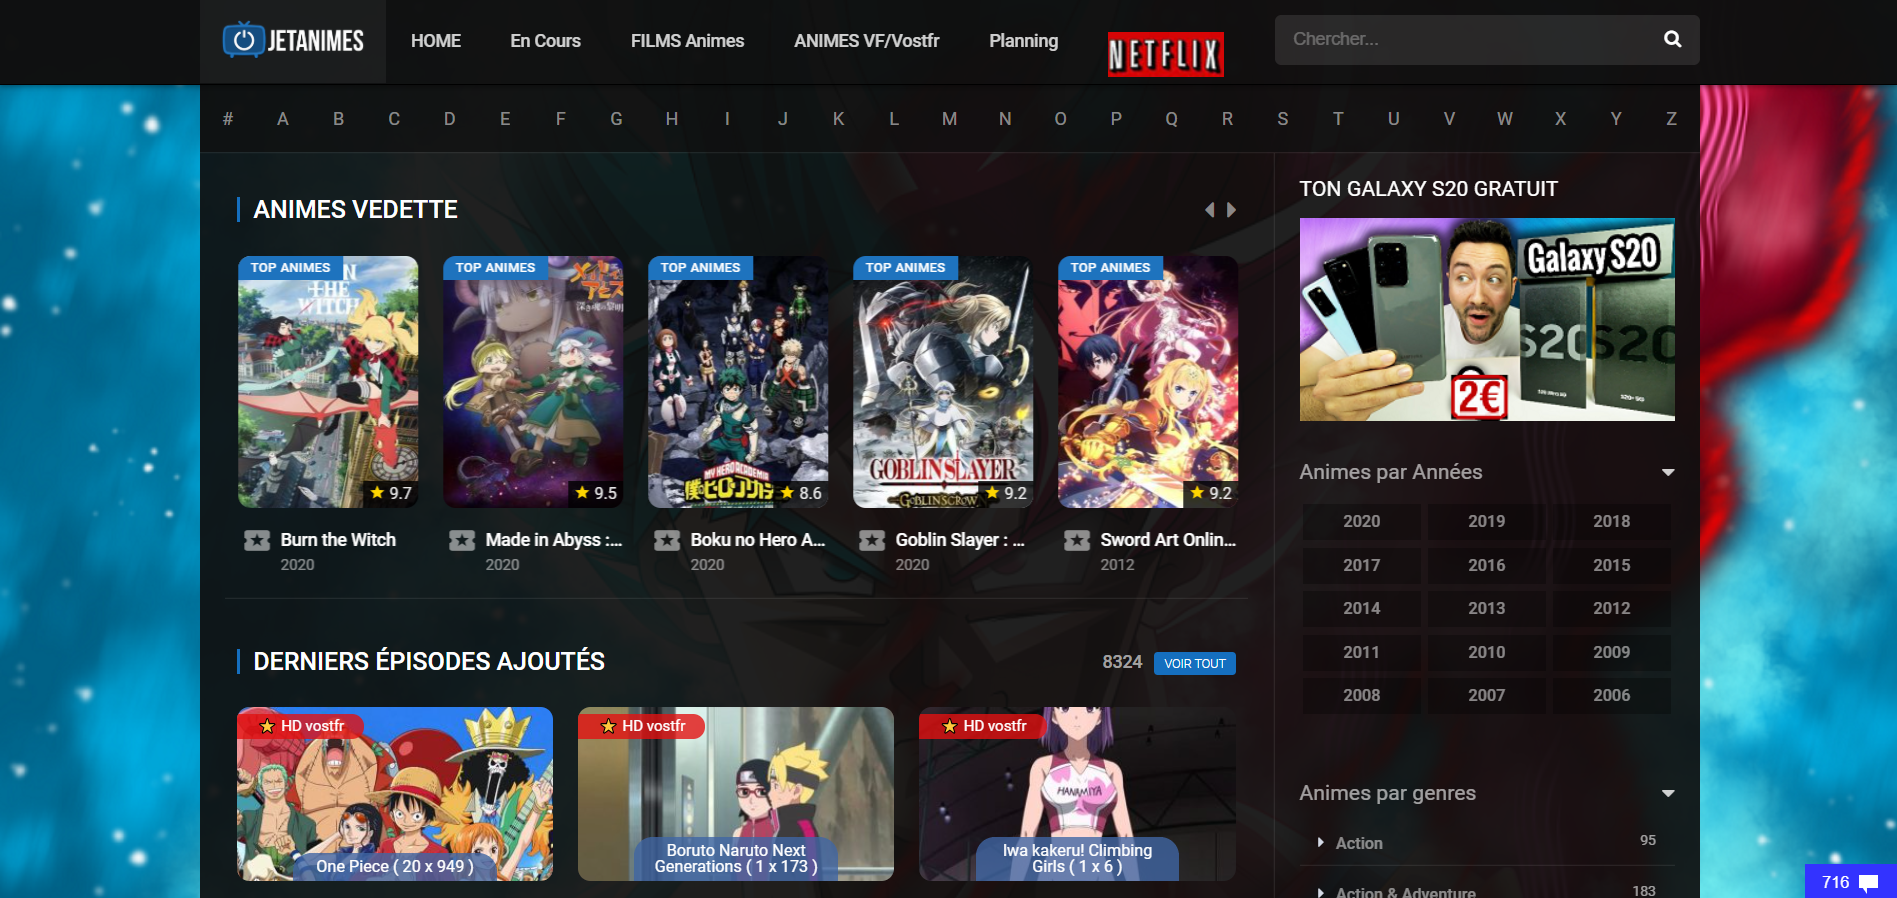
Task: Open the Action genre link
Action: (1359, 843)
